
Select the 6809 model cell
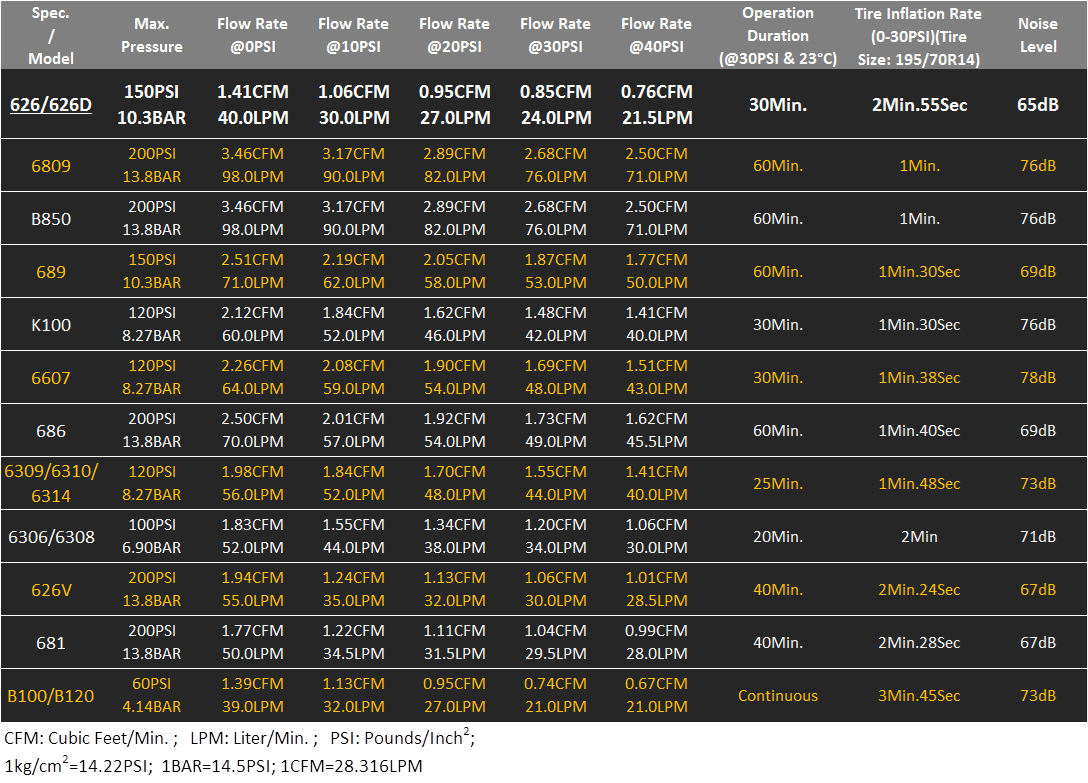pyautogui.click(x=51, y=166)
